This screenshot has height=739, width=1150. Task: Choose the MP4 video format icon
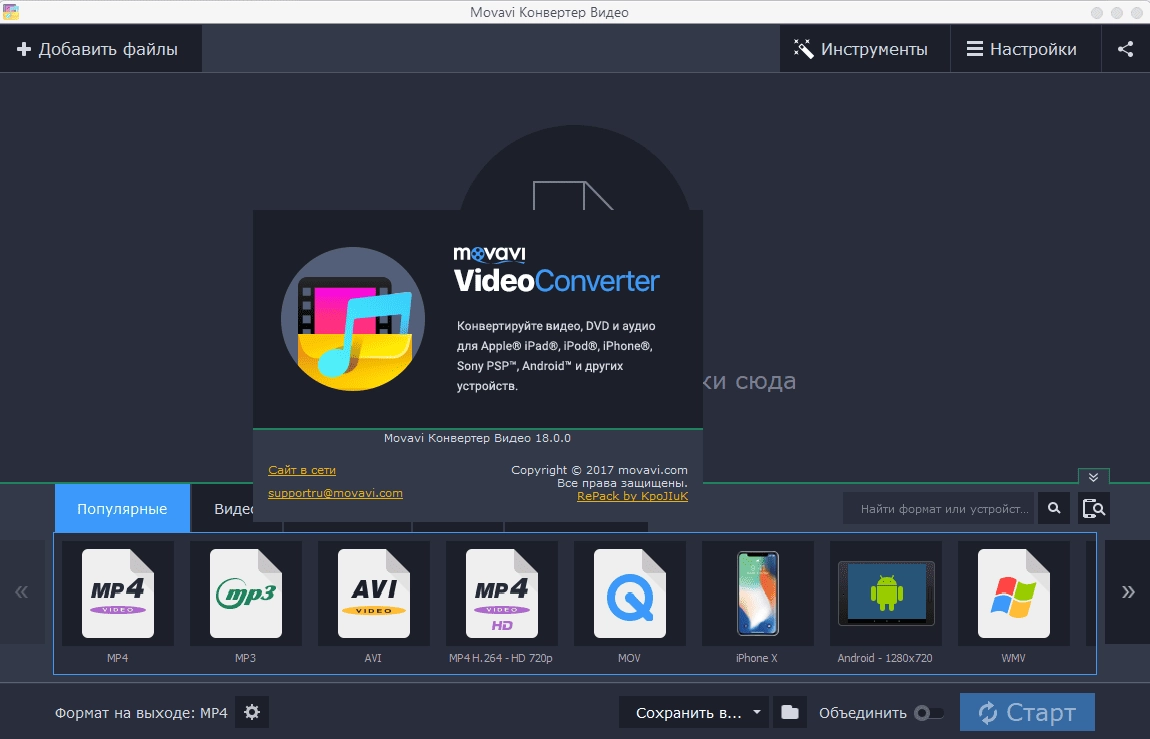coord(117,593)
